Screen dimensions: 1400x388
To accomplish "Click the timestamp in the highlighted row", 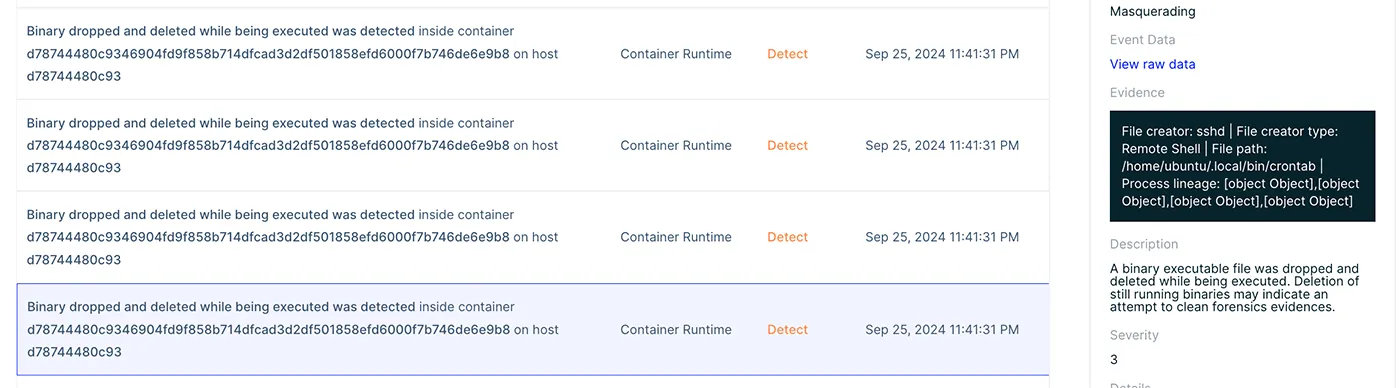I will click(942, 329).
